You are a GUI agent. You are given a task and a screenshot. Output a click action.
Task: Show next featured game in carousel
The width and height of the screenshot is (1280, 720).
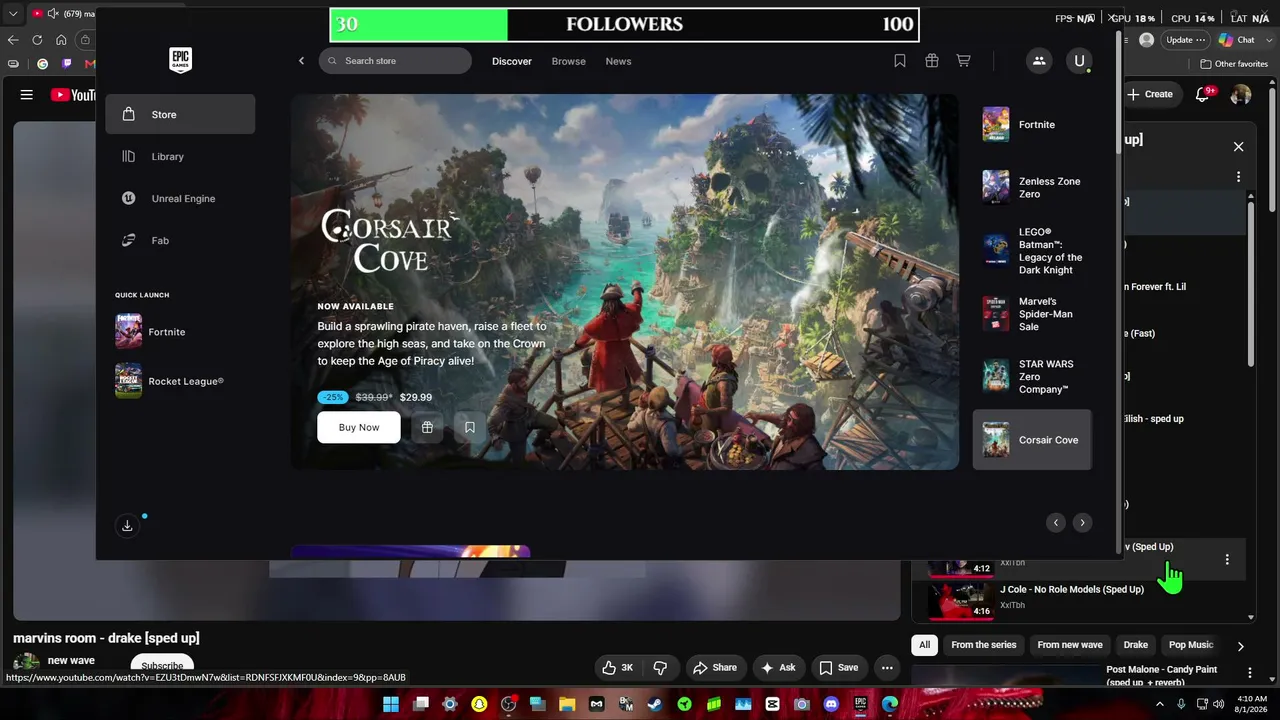[x=1082, y=523]
